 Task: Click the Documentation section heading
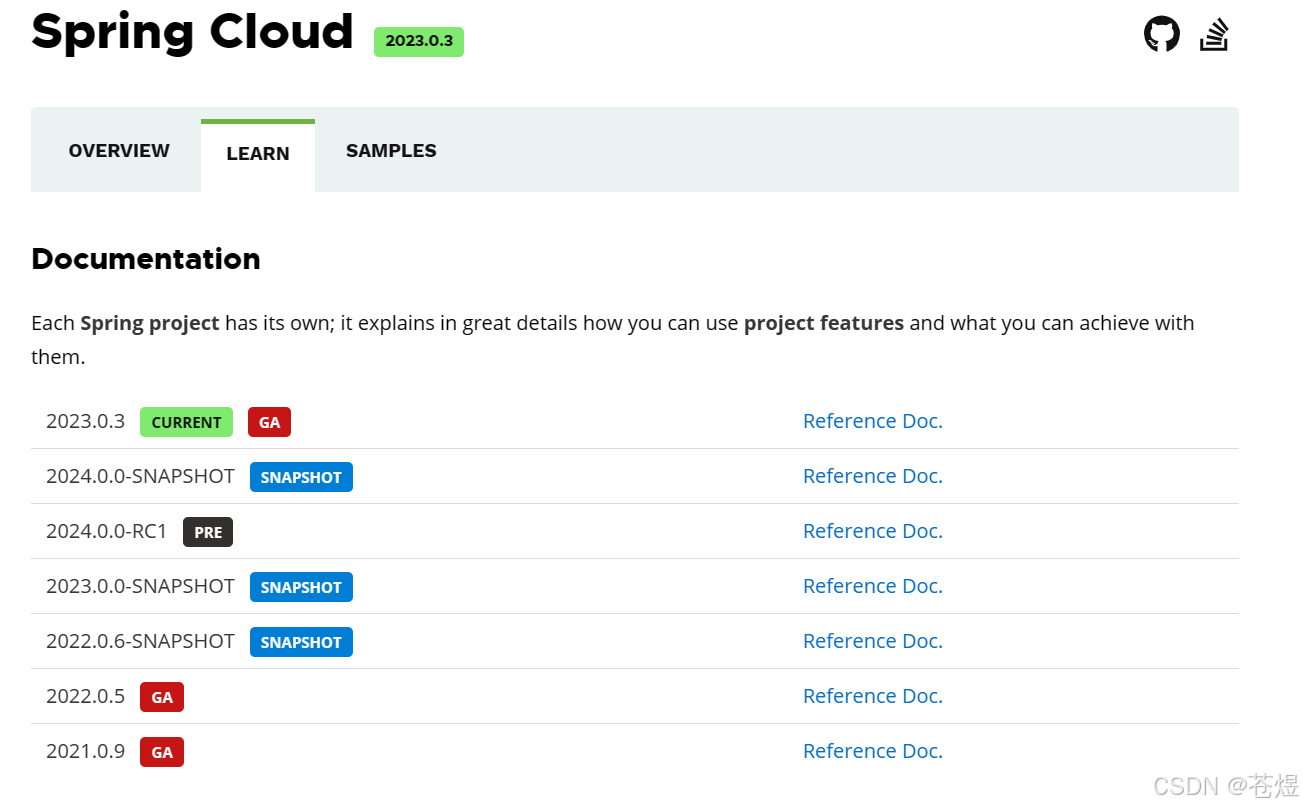[x=145, y=258]
